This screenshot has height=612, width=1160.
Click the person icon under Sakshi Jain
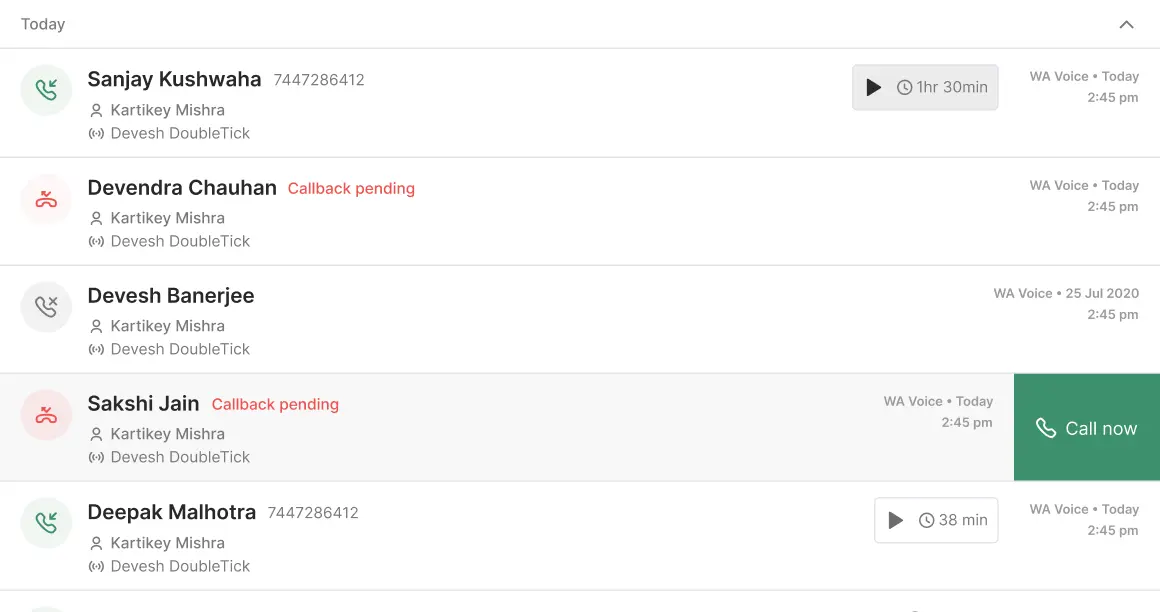click(97, 434)
